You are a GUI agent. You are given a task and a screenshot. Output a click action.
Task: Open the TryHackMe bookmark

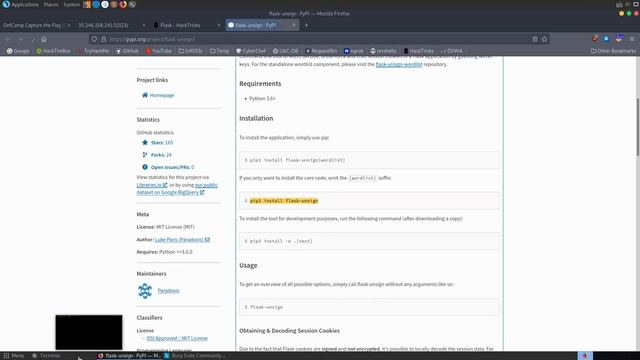tap(93, 51)
